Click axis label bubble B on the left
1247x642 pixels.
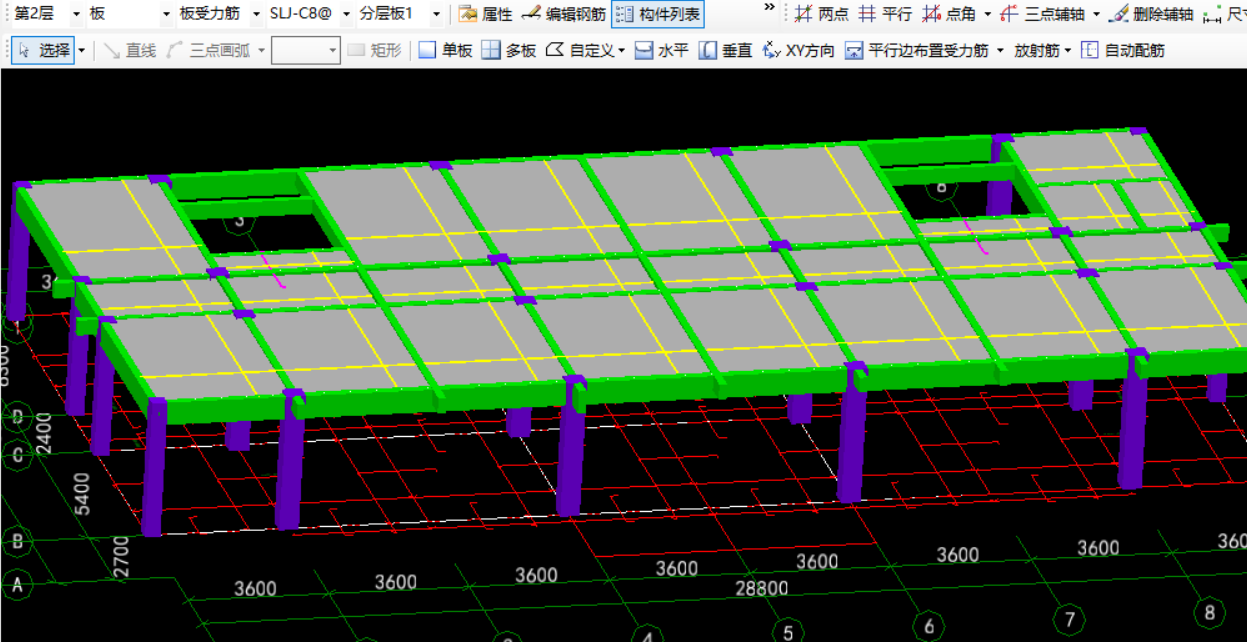click(16, 542)
